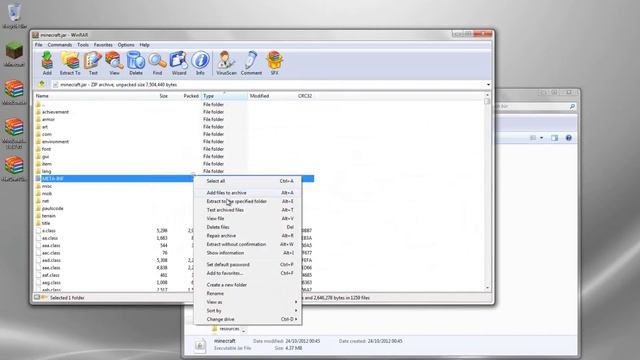Choose Add files to archive
This screenshot has height=360, width=640.
tap(248, 193)
